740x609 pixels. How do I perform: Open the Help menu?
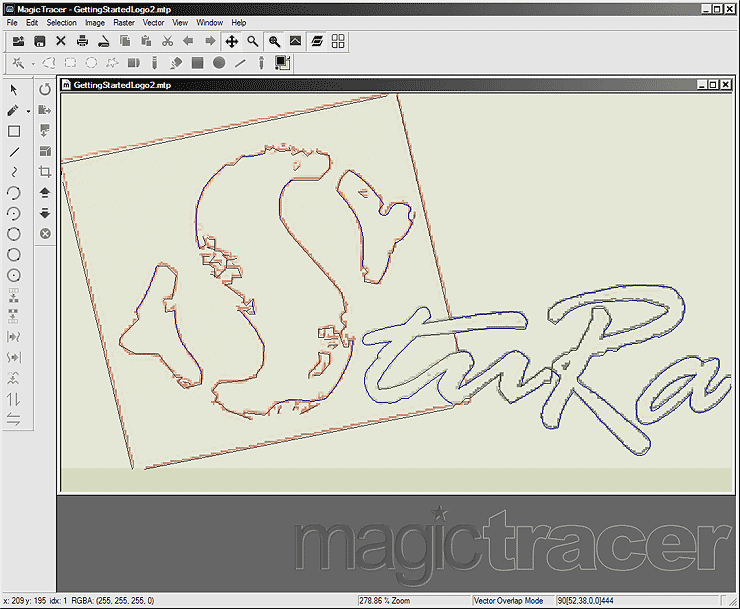pos(239,23)
